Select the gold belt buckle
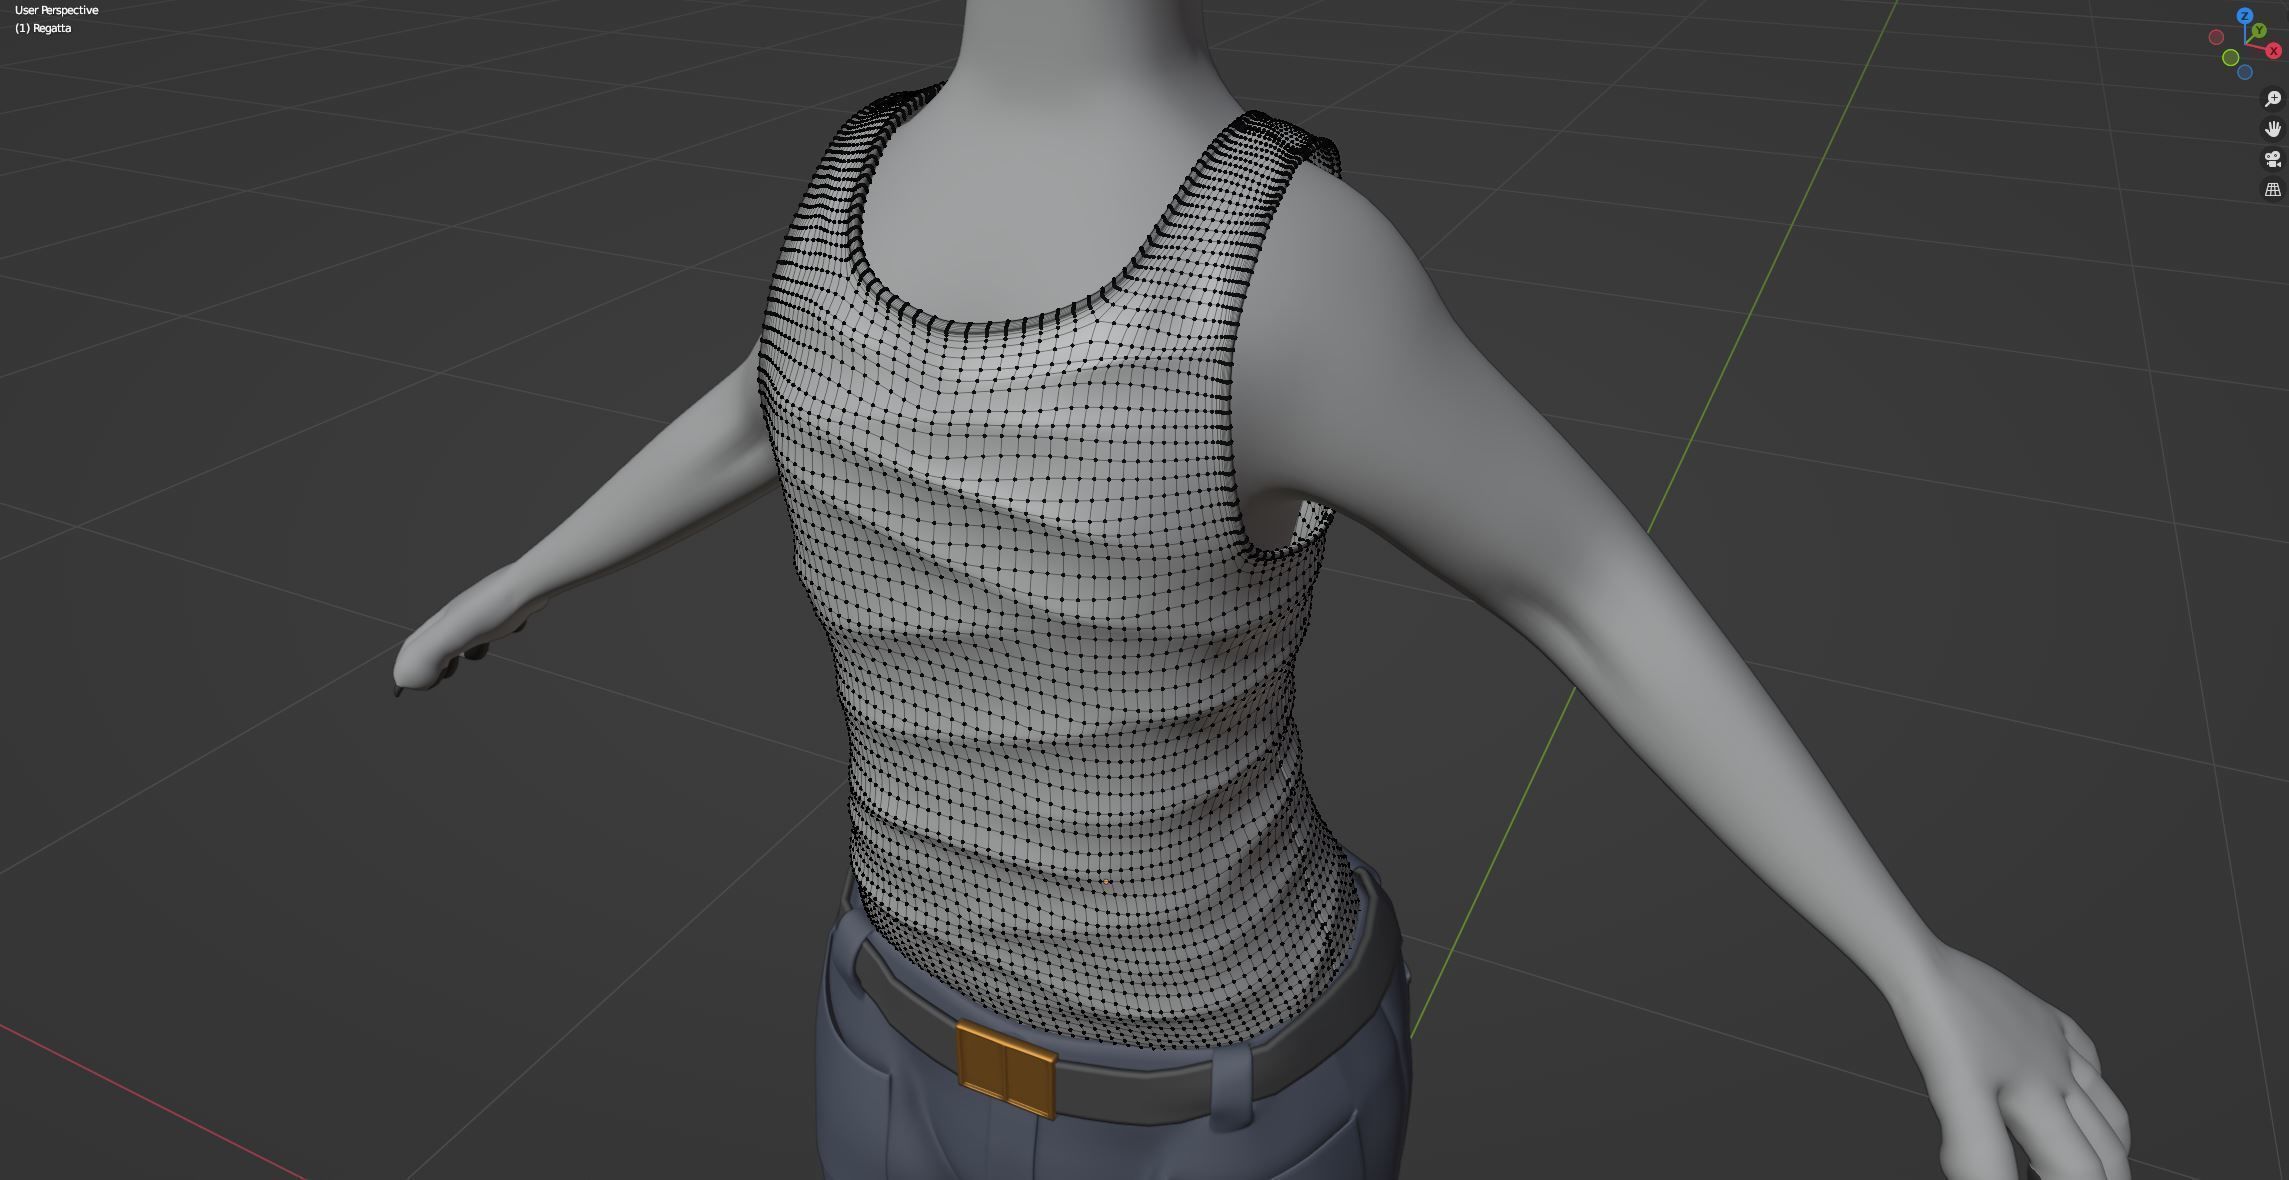The height and width of the screenshot is (1180, 2289). 1004,1067
